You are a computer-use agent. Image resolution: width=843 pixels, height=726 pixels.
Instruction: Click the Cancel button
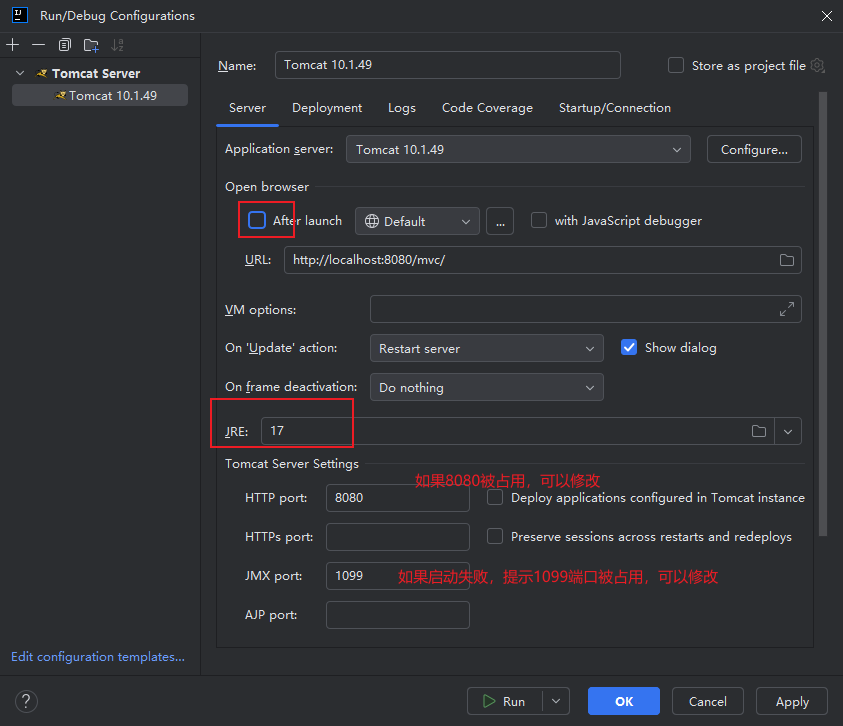tap(708, 701)
